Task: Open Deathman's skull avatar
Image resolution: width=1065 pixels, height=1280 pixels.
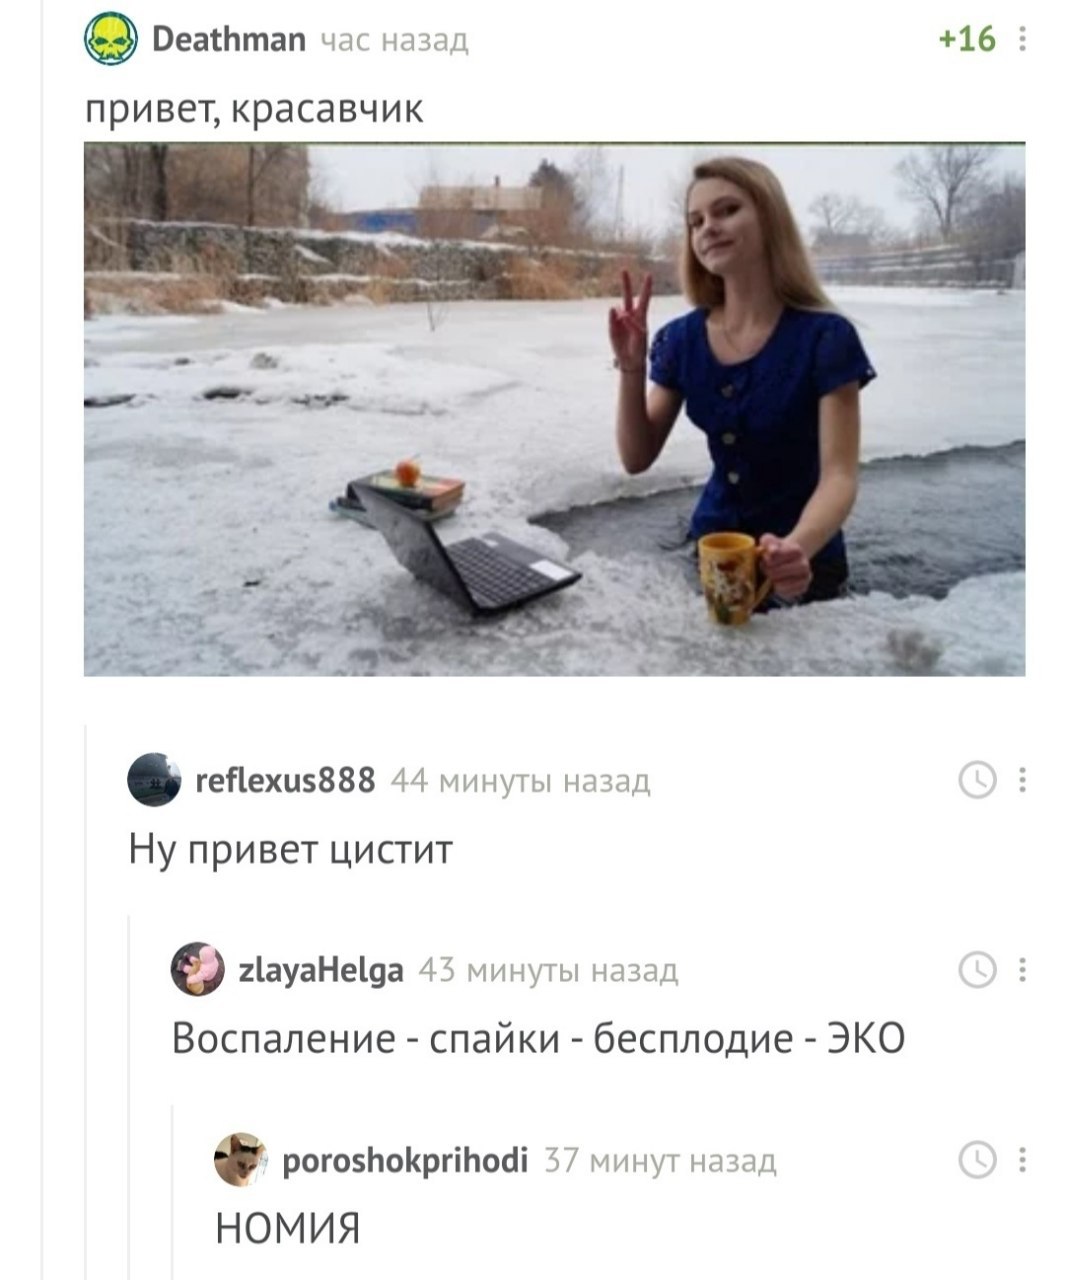Action: (110, 38)
